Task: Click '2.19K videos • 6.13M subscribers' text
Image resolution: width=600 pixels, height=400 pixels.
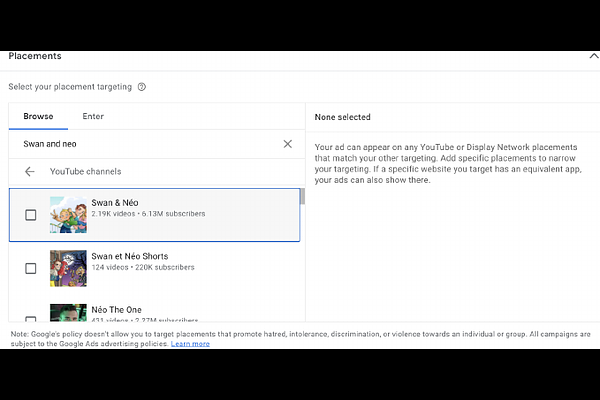Action: [148, 214]
